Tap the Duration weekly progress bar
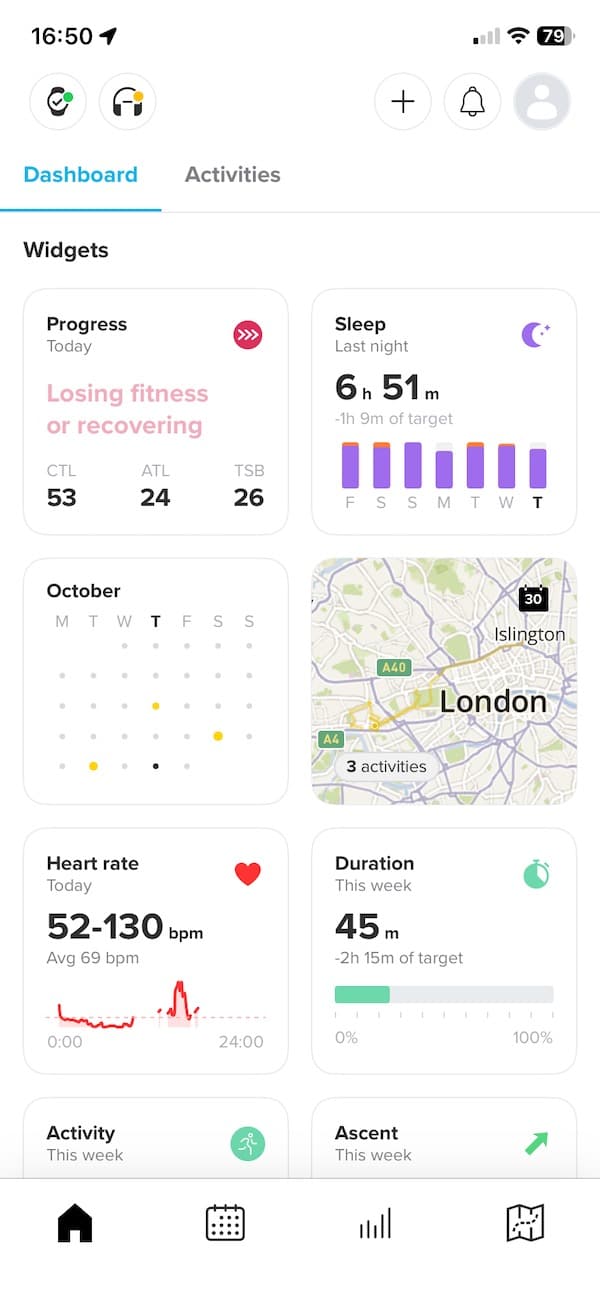The image size is (600, 1299). point(444,994)
